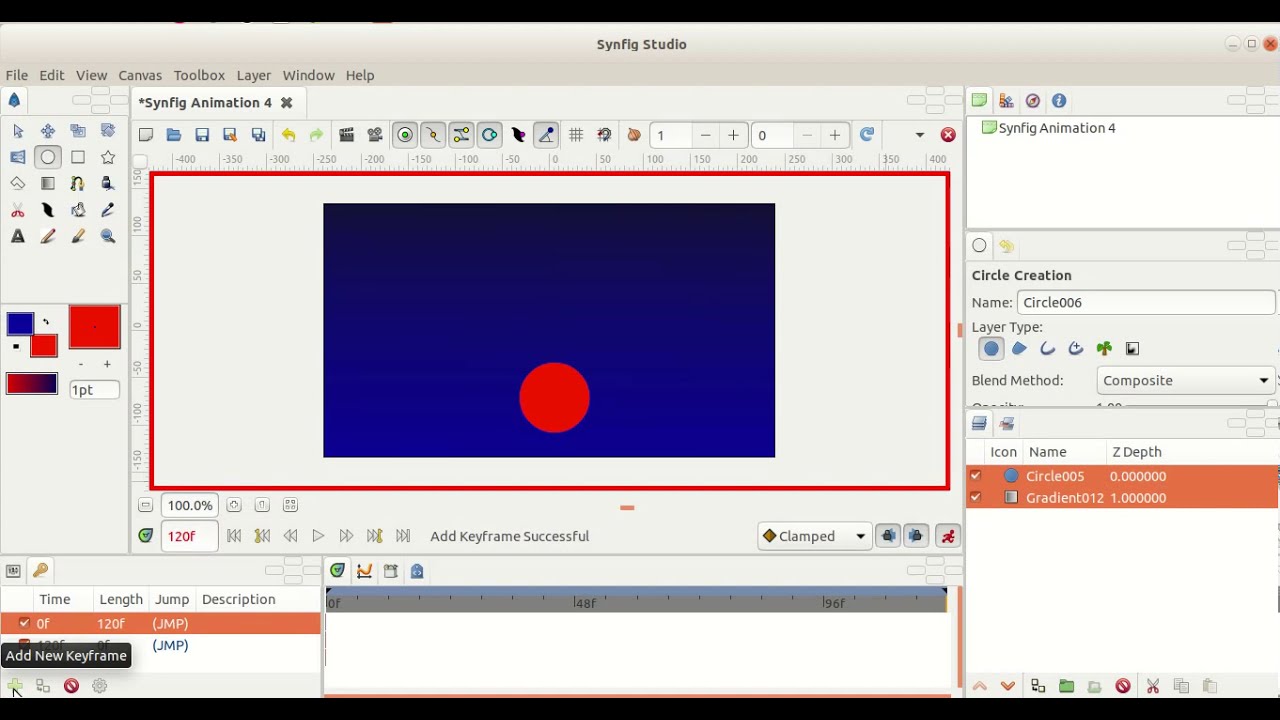Toggle position handles display button
The image size is (1280, 720).
coord(405,135)
